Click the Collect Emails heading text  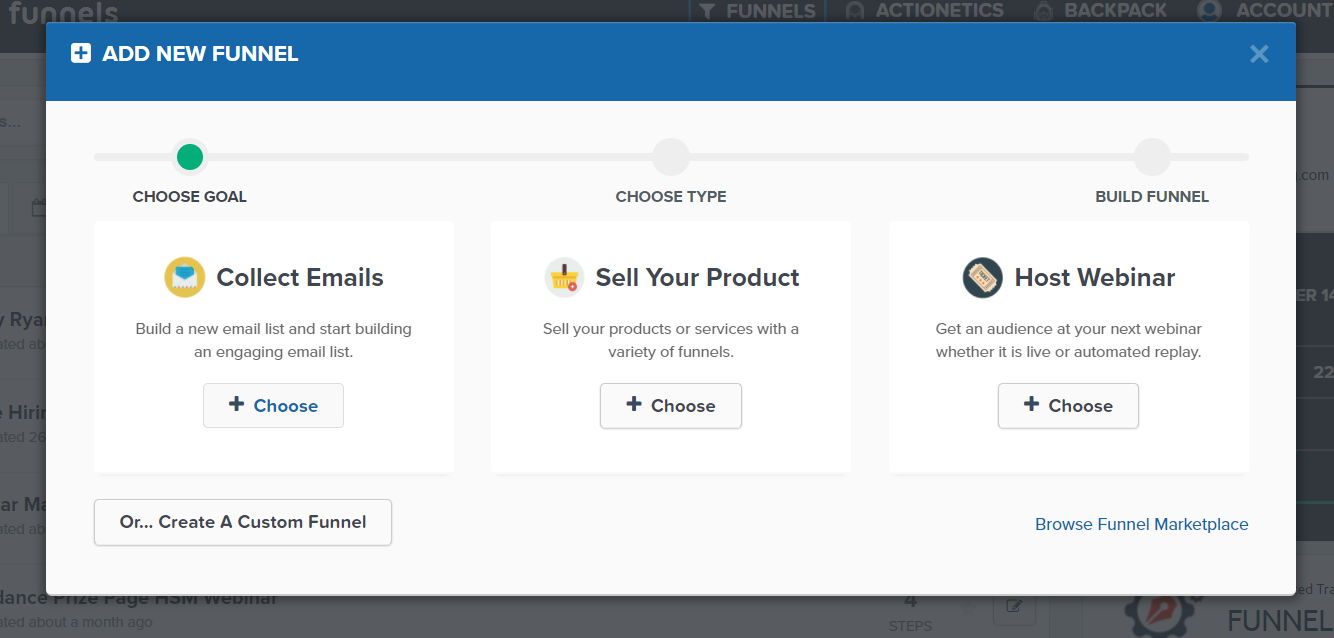300,277
